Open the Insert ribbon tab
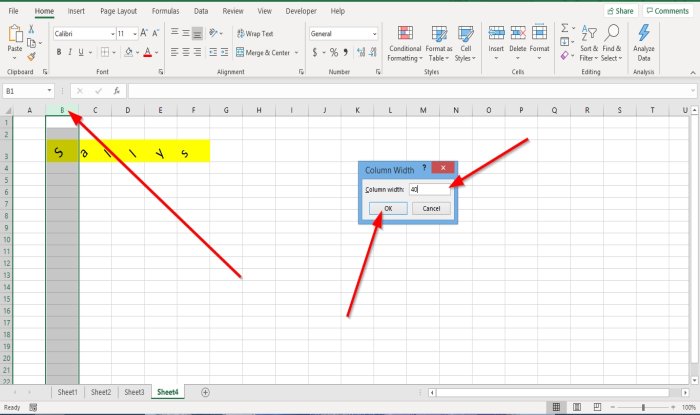The image size is (700, 415). [x=76, y=11]
